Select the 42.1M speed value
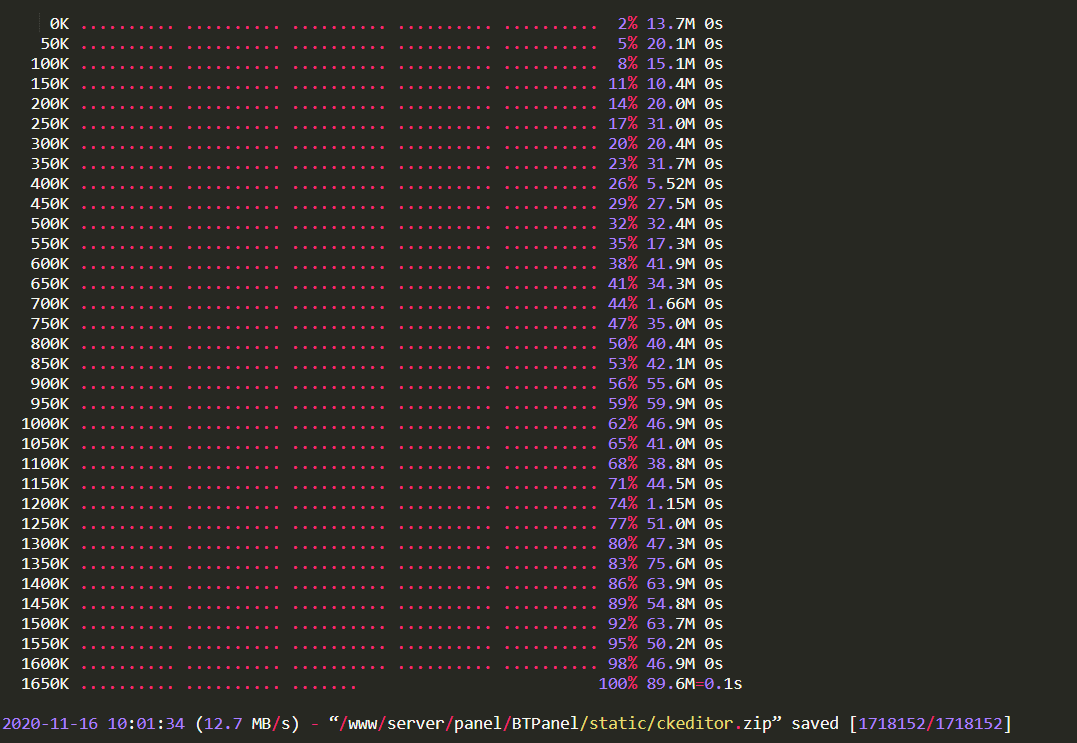Screen dimensions: 1077x743 pyautogui.click(x=670, y=364)
